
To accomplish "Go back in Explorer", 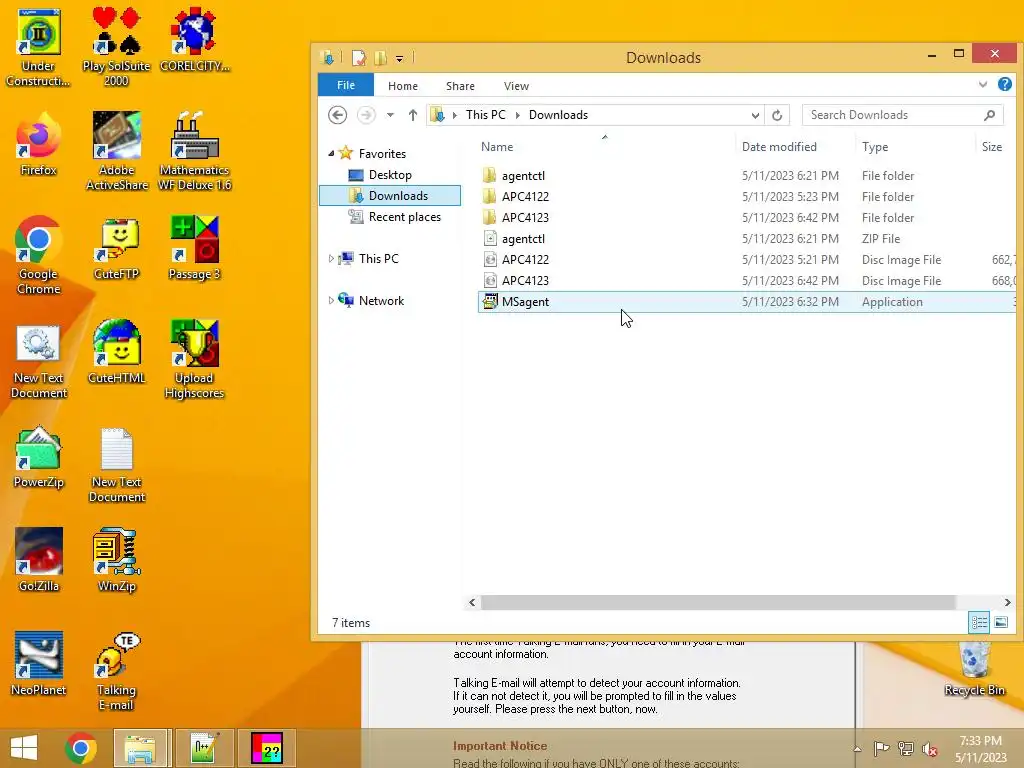I will pyautogui.click(x=337, y=115).
